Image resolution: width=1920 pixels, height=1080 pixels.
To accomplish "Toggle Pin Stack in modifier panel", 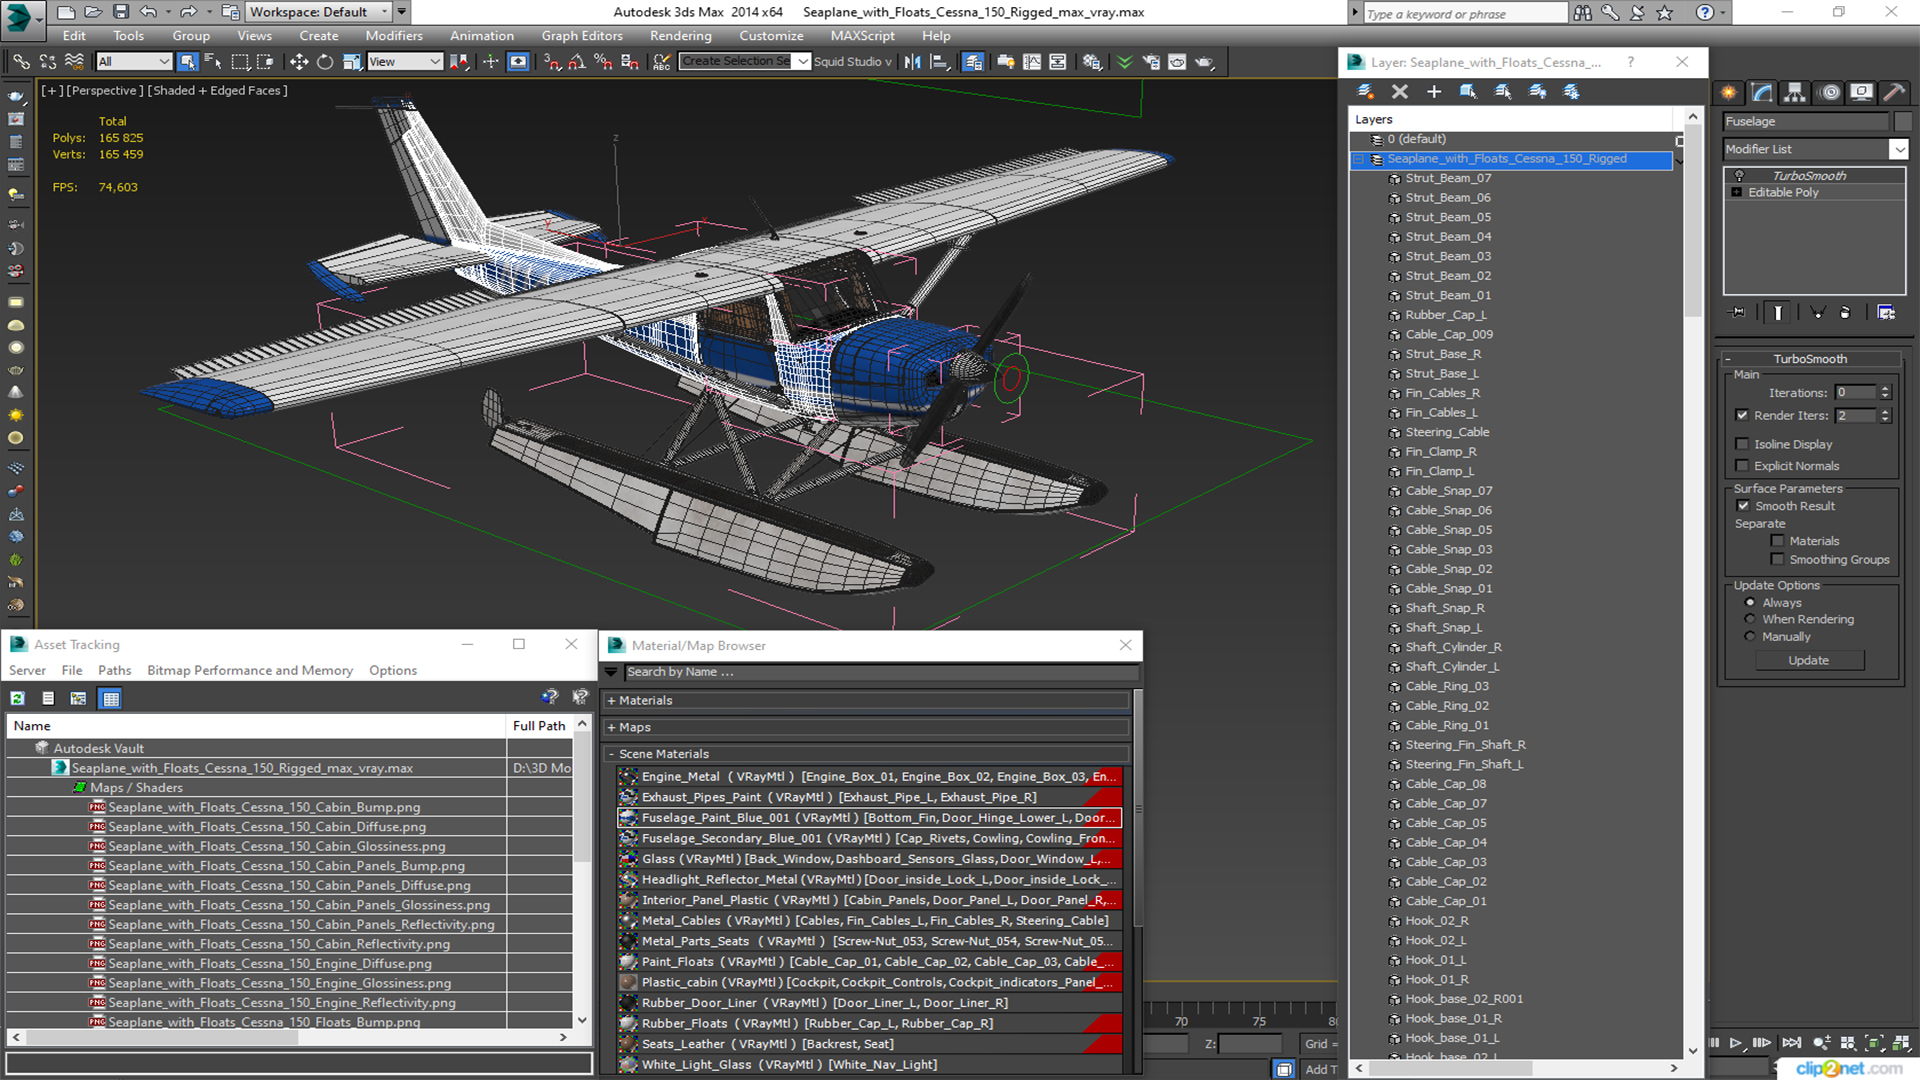I will (x=1738, y=313).
